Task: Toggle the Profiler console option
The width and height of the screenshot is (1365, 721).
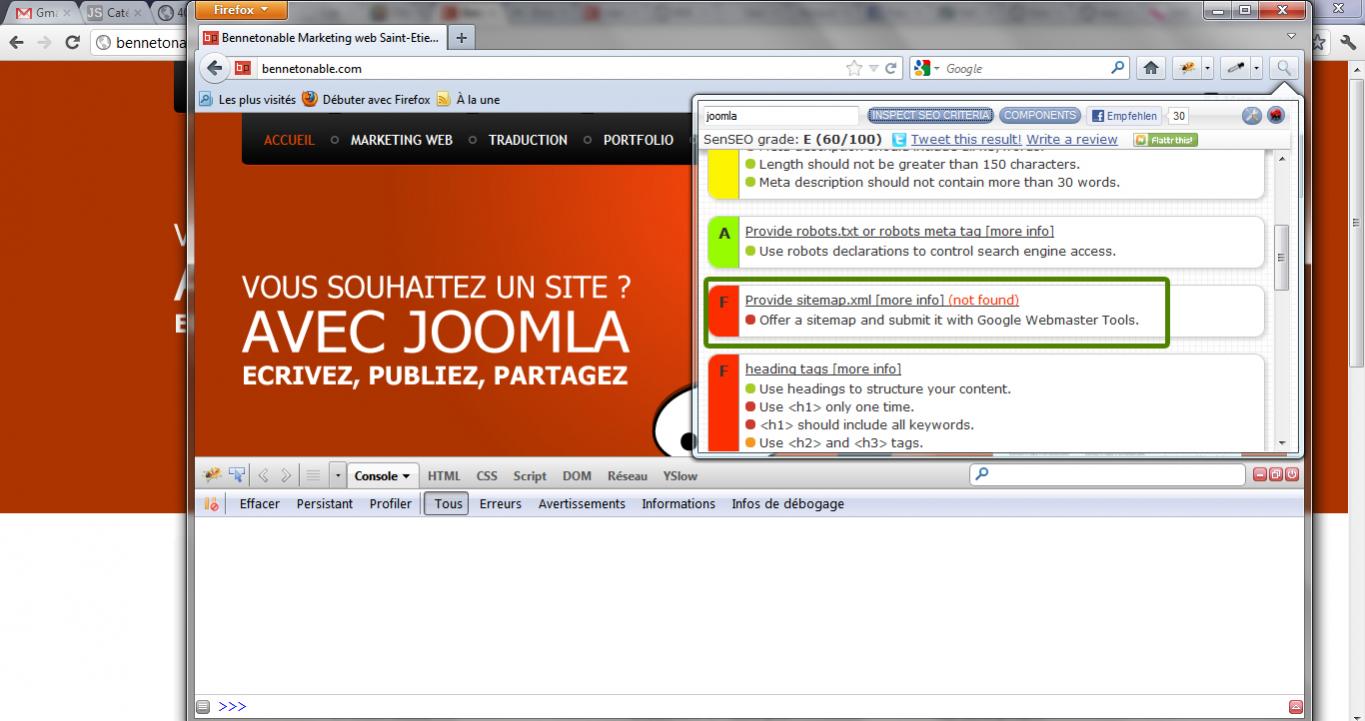Action: click(x=390, y=504)
